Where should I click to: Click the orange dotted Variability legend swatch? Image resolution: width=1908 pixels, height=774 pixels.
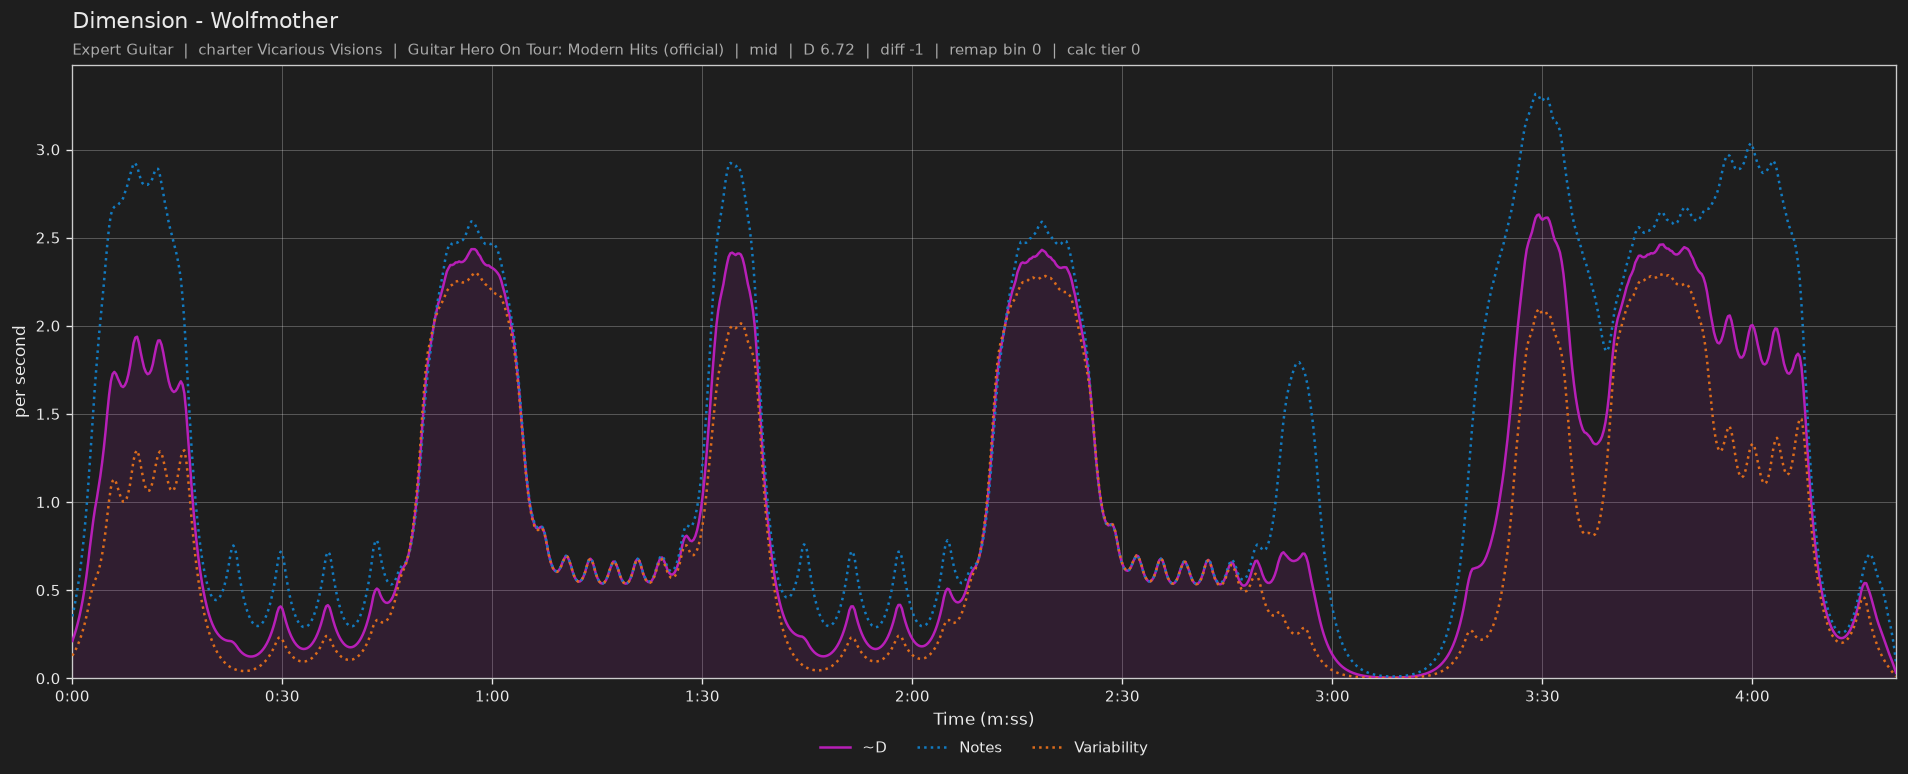click(1047, 748)
